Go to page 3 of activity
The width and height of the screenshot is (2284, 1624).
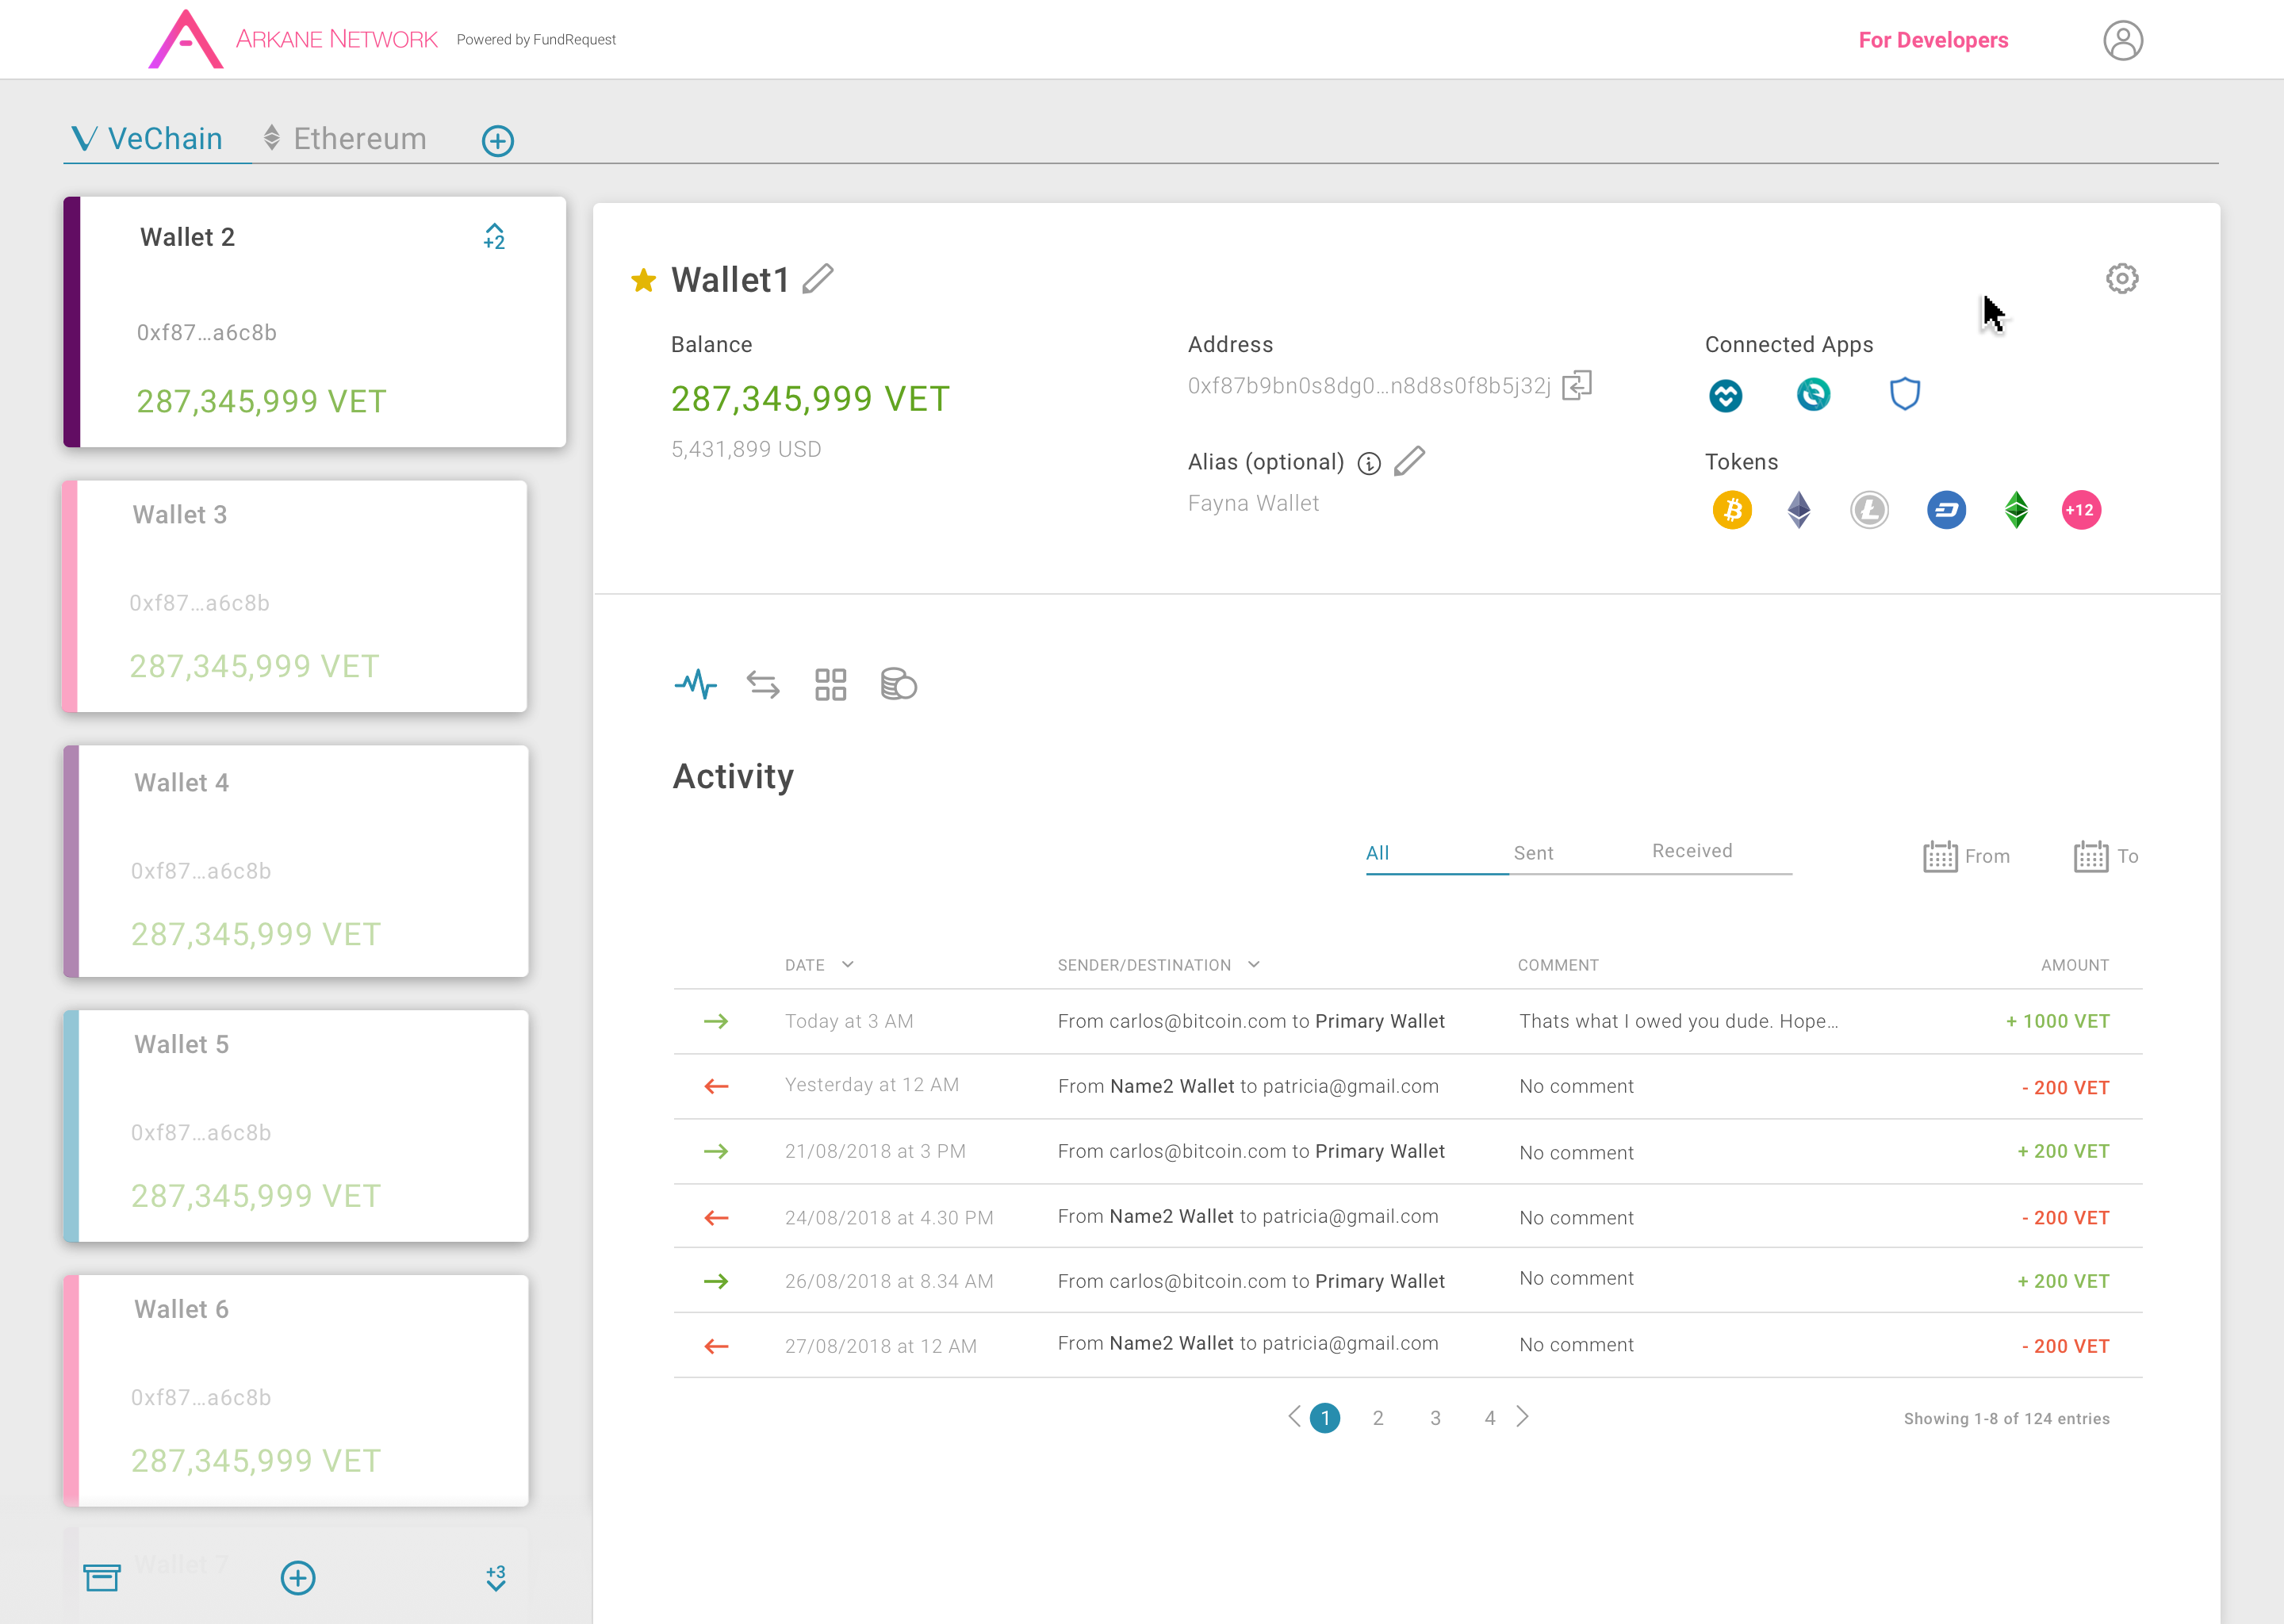1435,1417
